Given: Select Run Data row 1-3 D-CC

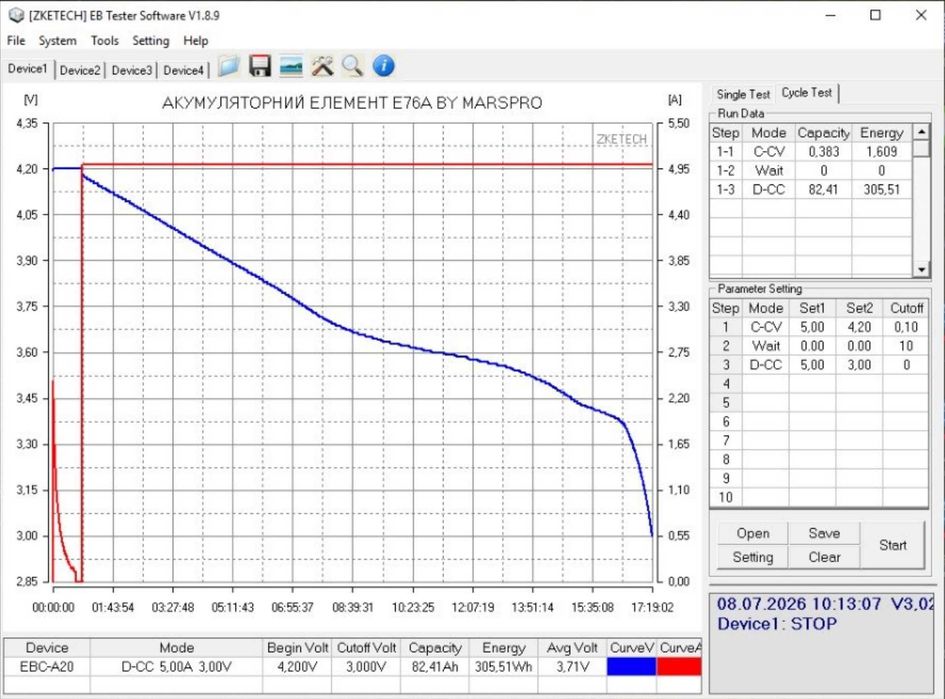Looking at the screenshot, I should [811, 189].
